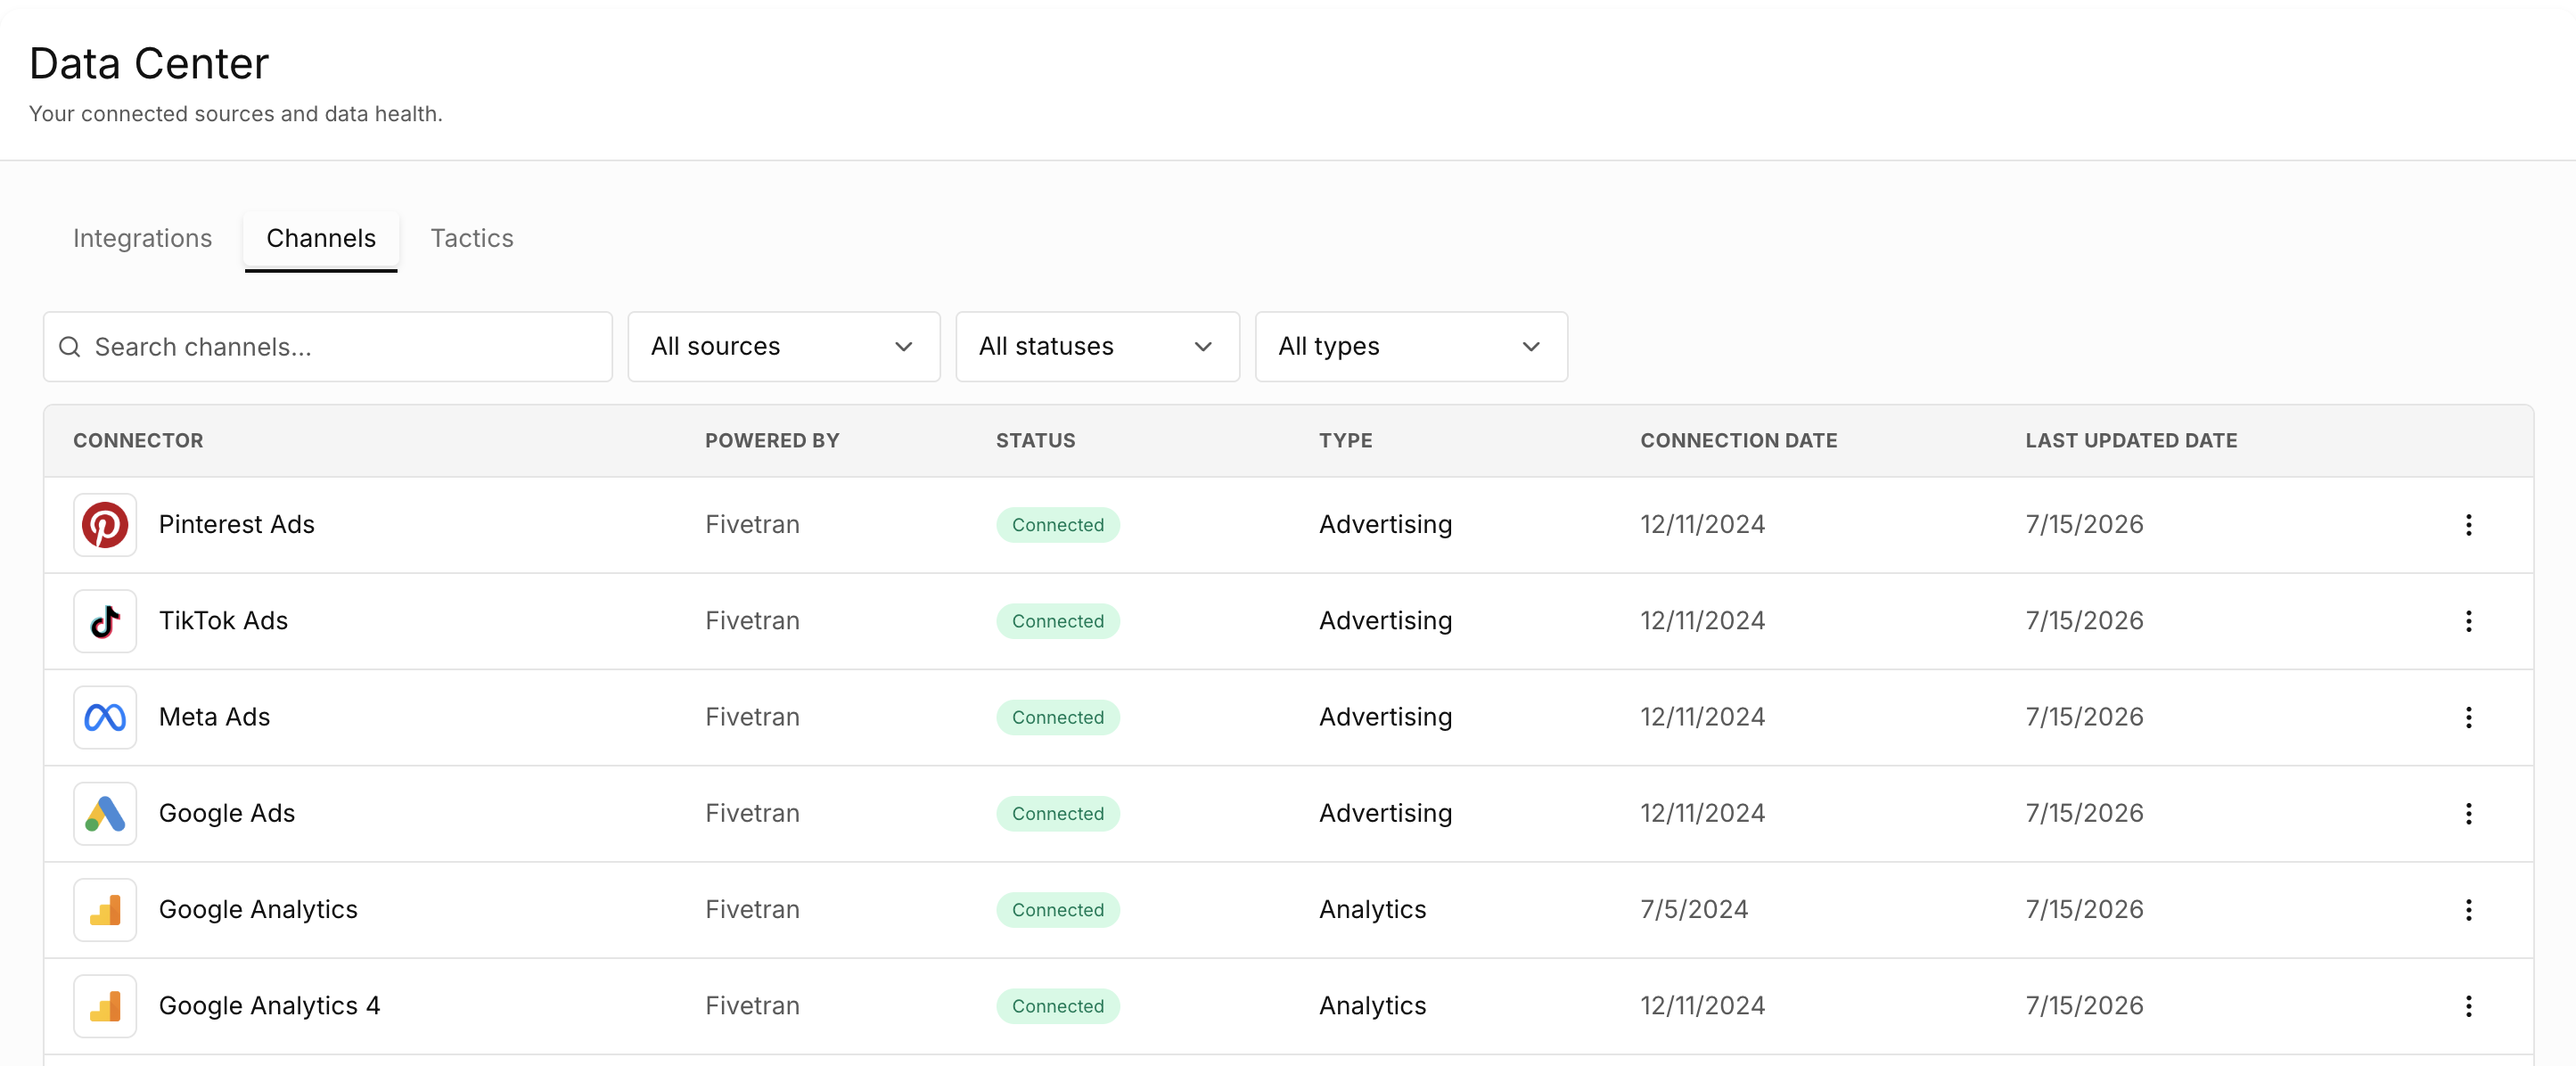Click the Connected status badge for TikTok Ads
Image resolution: width=2576 pixels, height=1066 pixels.
pyautogui.click(x=1058, y=621)
